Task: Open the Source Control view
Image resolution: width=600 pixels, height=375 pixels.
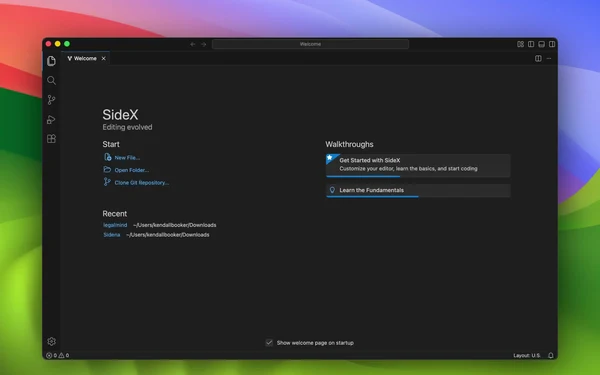Action: click(51, 100)
